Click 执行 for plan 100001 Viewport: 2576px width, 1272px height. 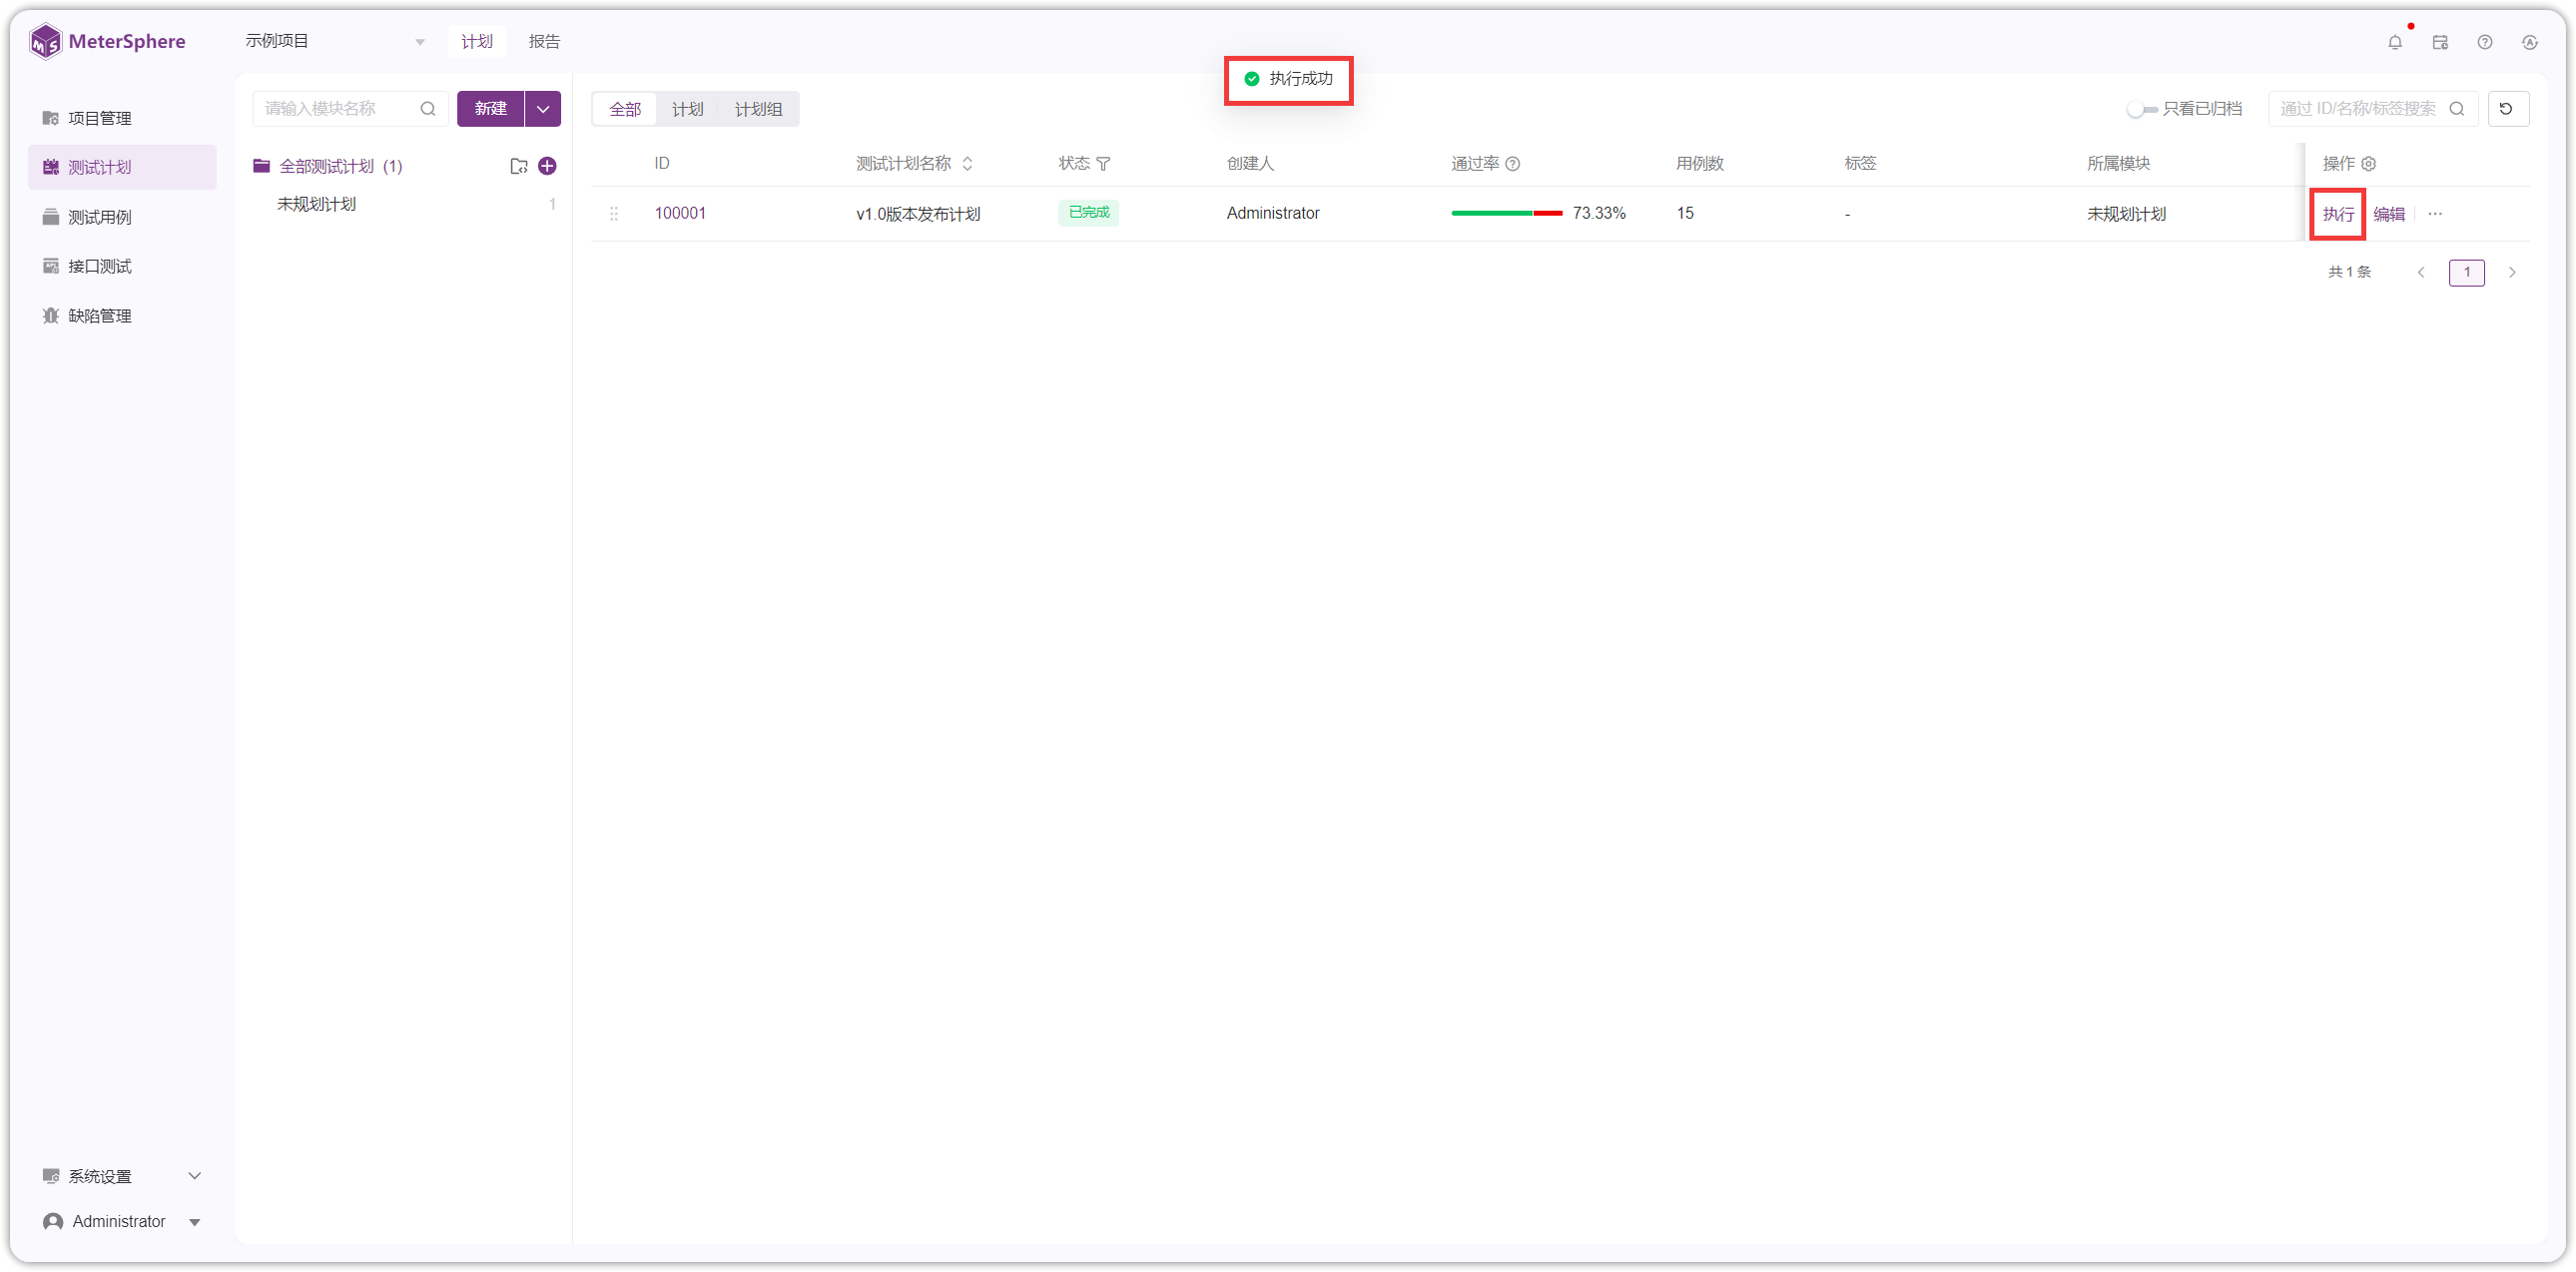pos(2338,213)
